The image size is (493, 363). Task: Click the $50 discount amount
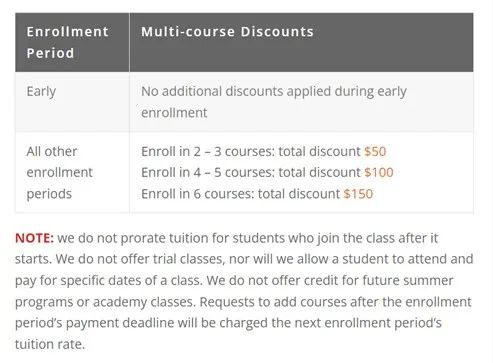tap(375, 151)
